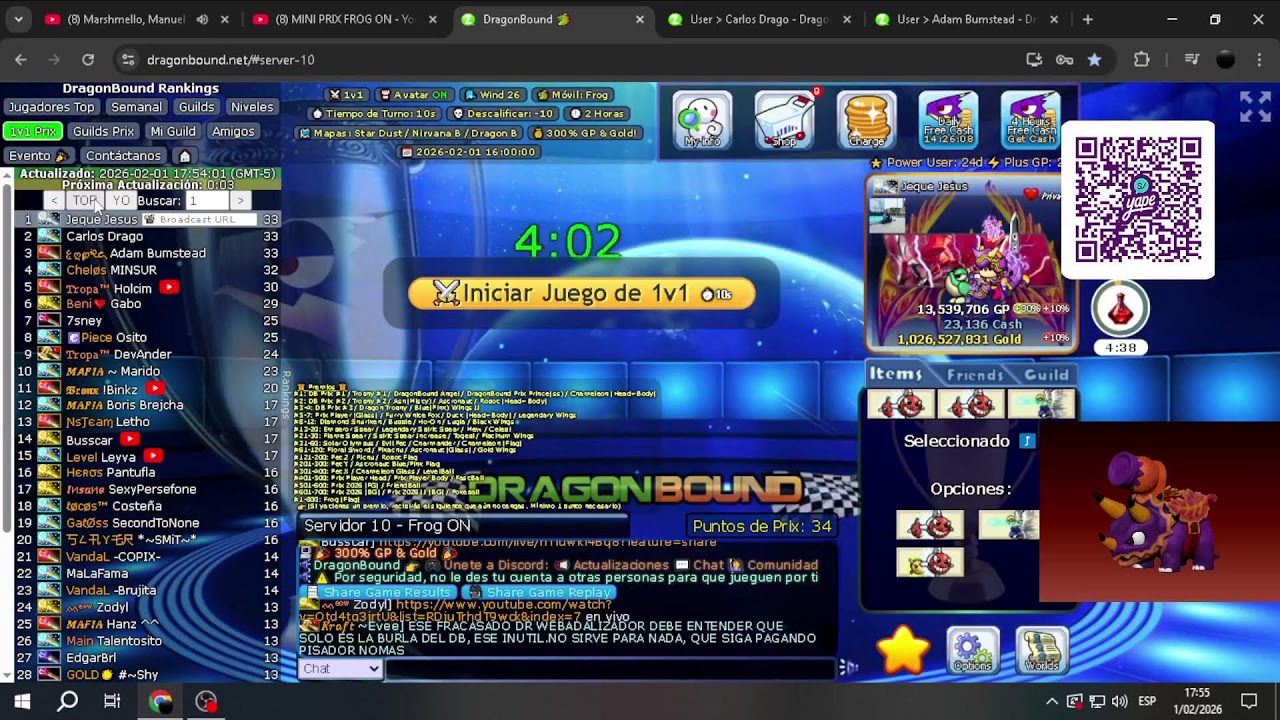This screenshot has width=1280, height=720.
Task: Open the Chat channel dropdown
Action: coord(341,669)
